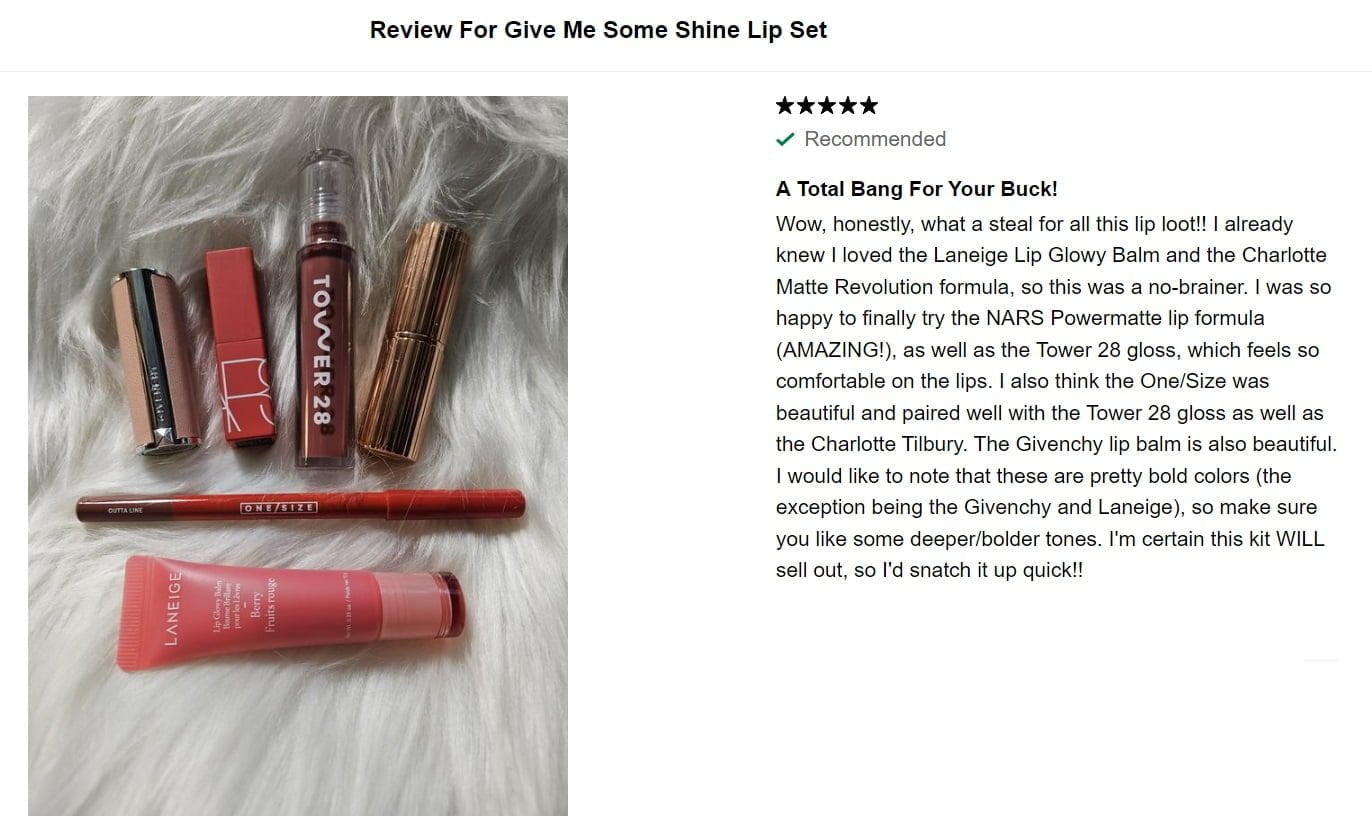This screenshot has width=1372, height=840.
Task: Click the first star in the rating
Action: pos(785,105)
